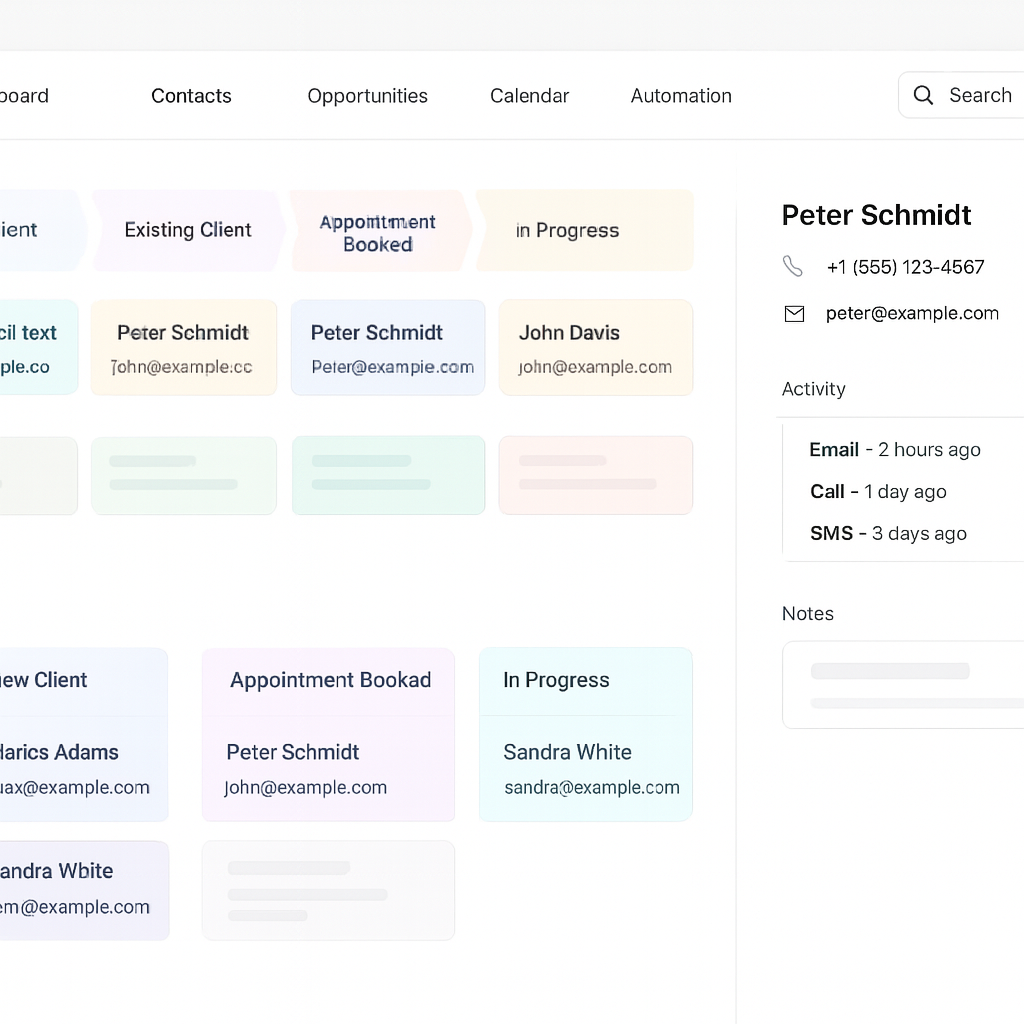
Task: Select the green placeholder card under Peter@example.com card
Action: 388,475
